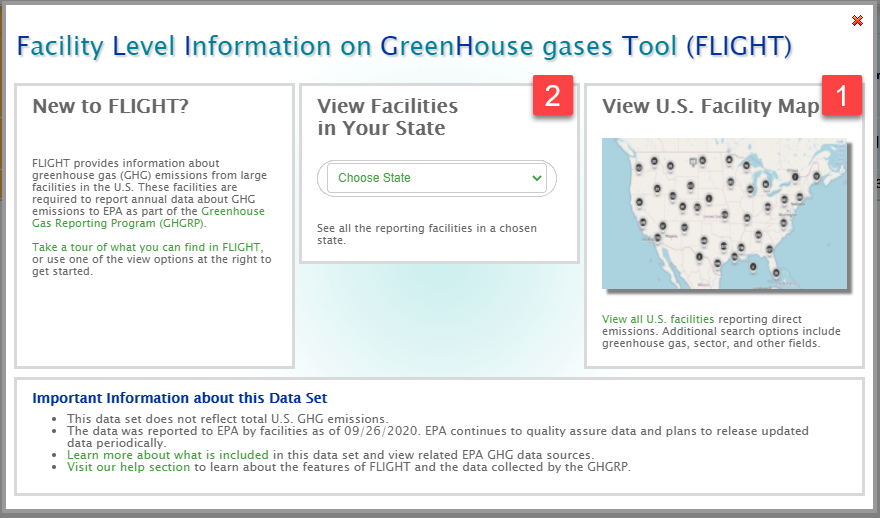Close the FLIGHT welcome dialog

pyautogui.click(x=857, y=21)
